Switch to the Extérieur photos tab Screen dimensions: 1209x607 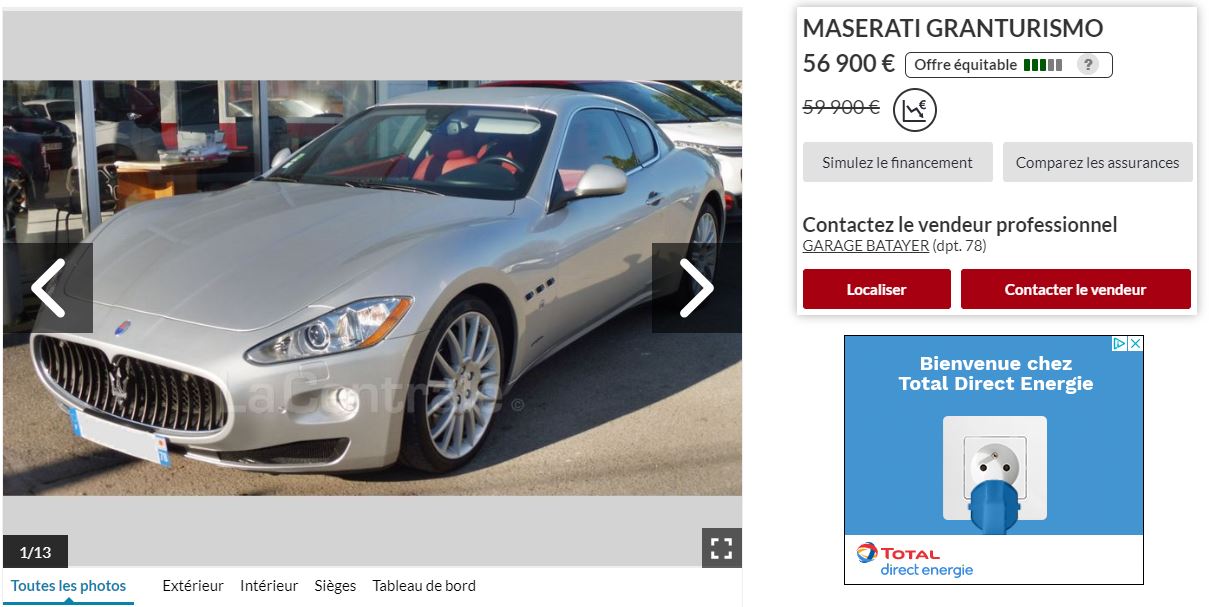coord(193,586)
